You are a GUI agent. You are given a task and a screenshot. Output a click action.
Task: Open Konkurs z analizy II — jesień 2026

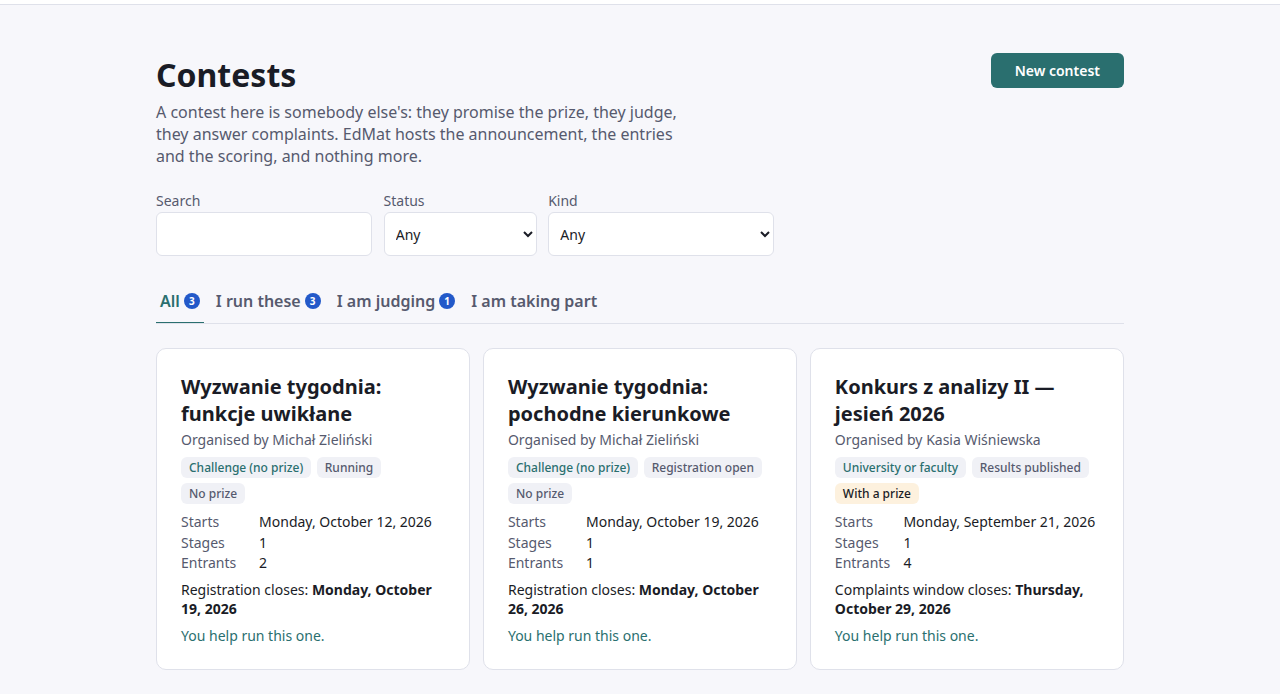pos(944,400)
